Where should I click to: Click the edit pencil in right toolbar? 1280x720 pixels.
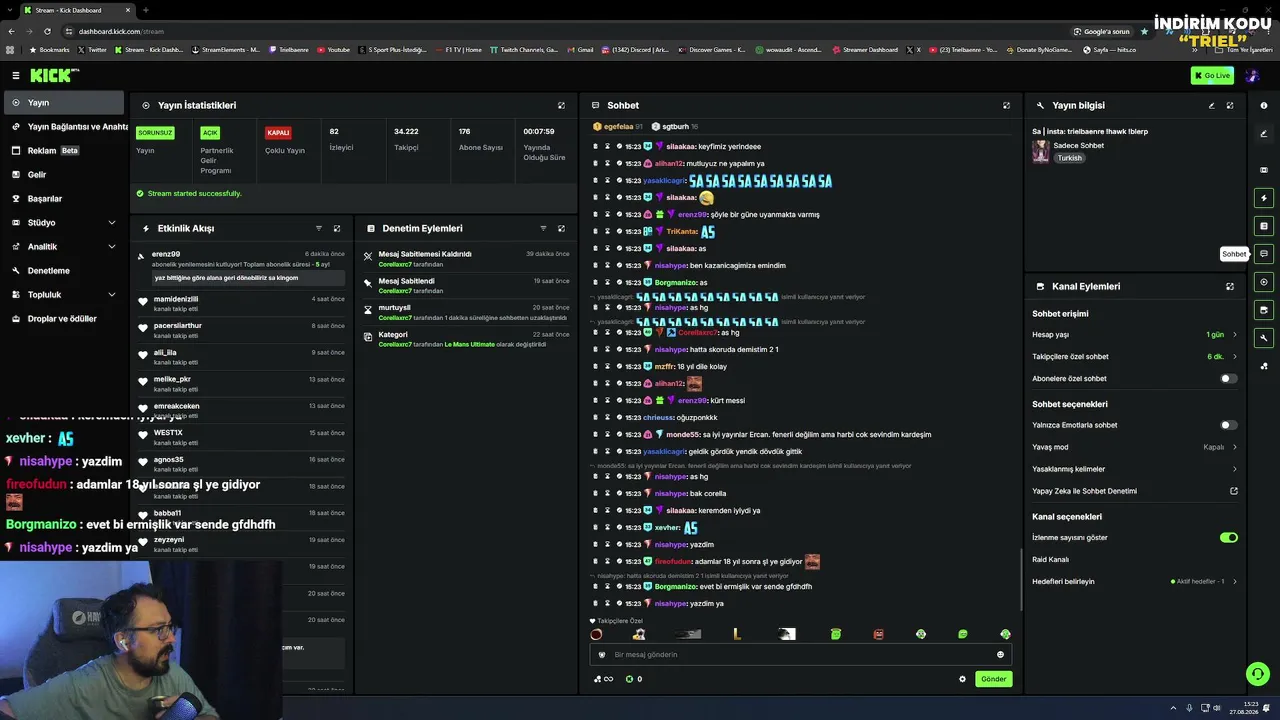coord(1264,134)
